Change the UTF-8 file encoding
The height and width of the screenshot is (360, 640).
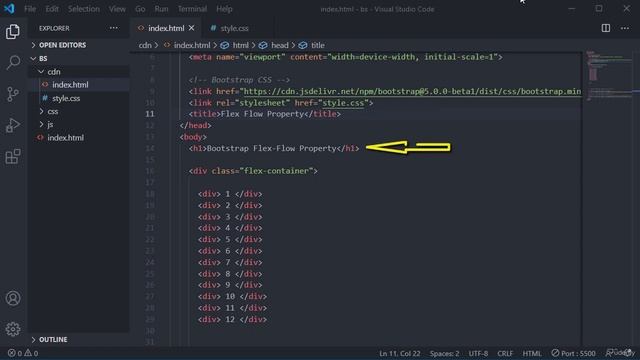point(478,353)
